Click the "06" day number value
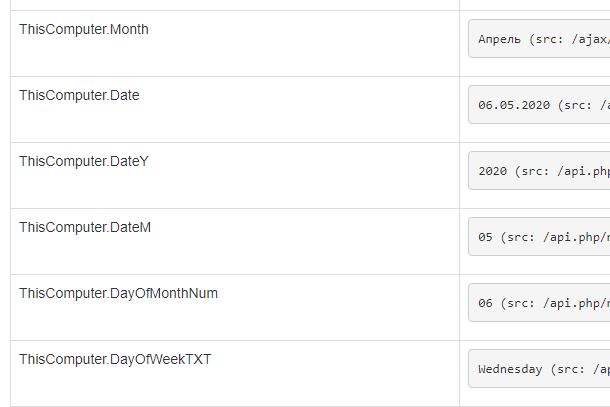Image resolution: width=610 pixels, height=407 pixels. tap(486, 303)
